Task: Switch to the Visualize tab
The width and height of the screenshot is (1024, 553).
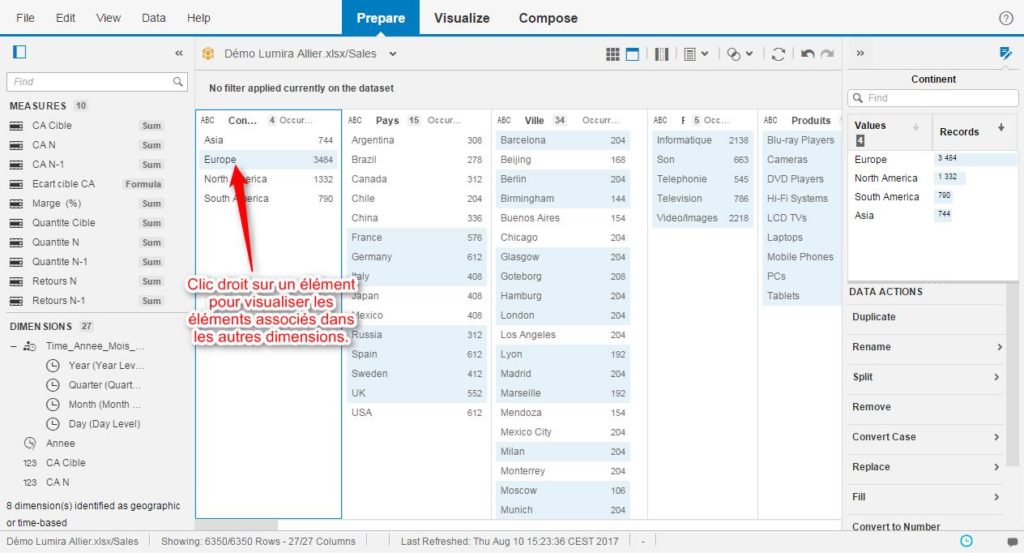Action: click(461, 18)
